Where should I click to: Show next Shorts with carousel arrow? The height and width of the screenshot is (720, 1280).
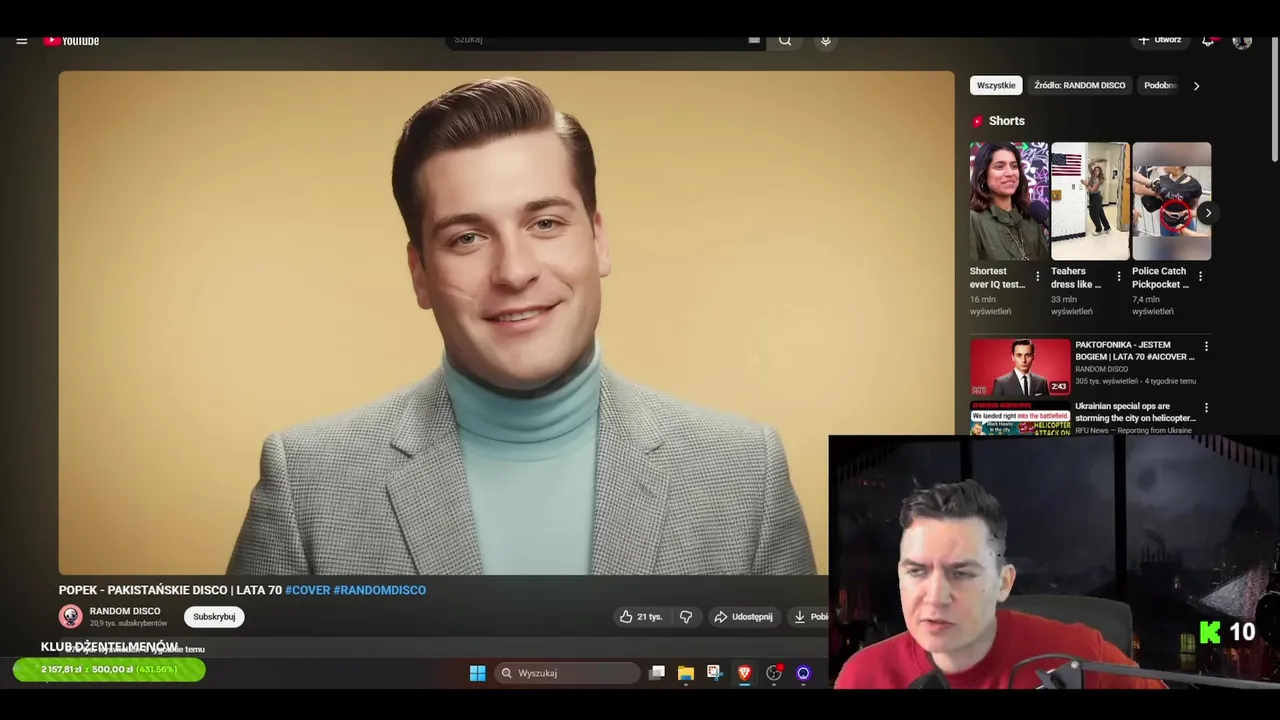coord(1208,212)
